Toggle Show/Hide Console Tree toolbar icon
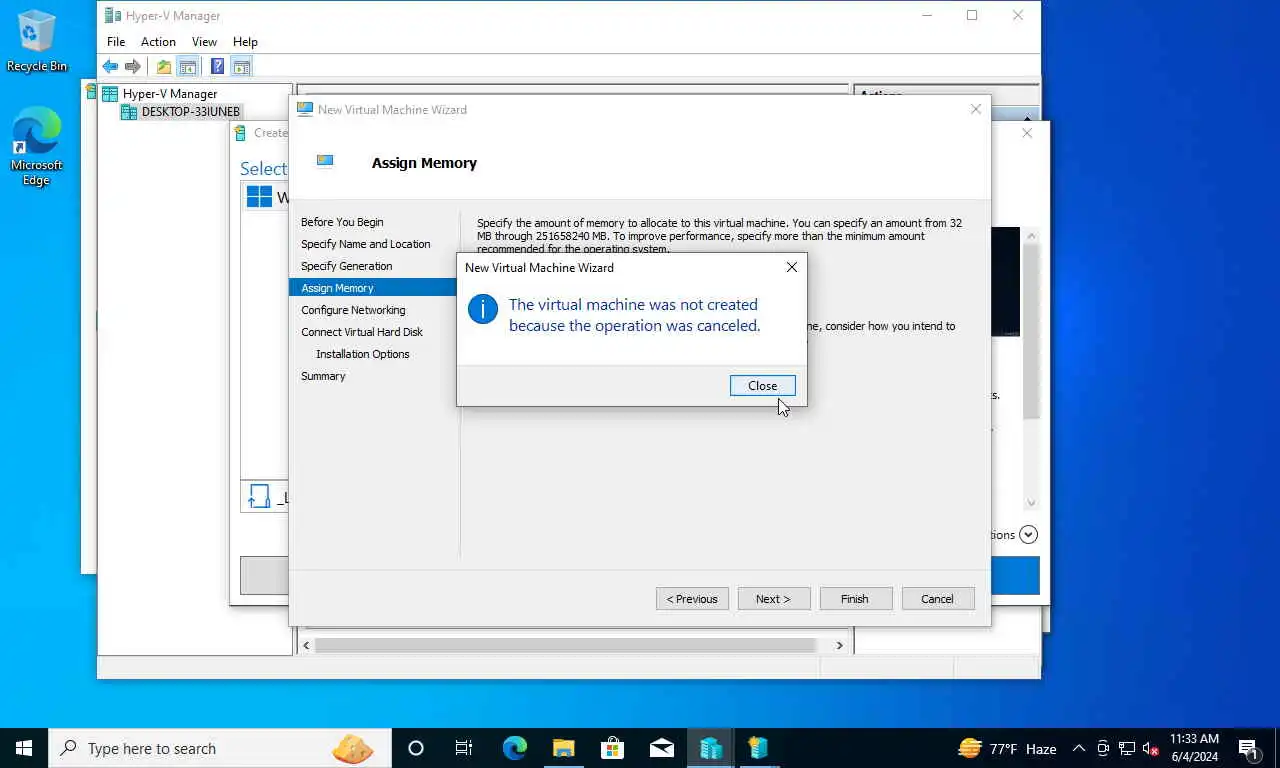The width and height of the screenshot is (1280, 768). [187, 67]
